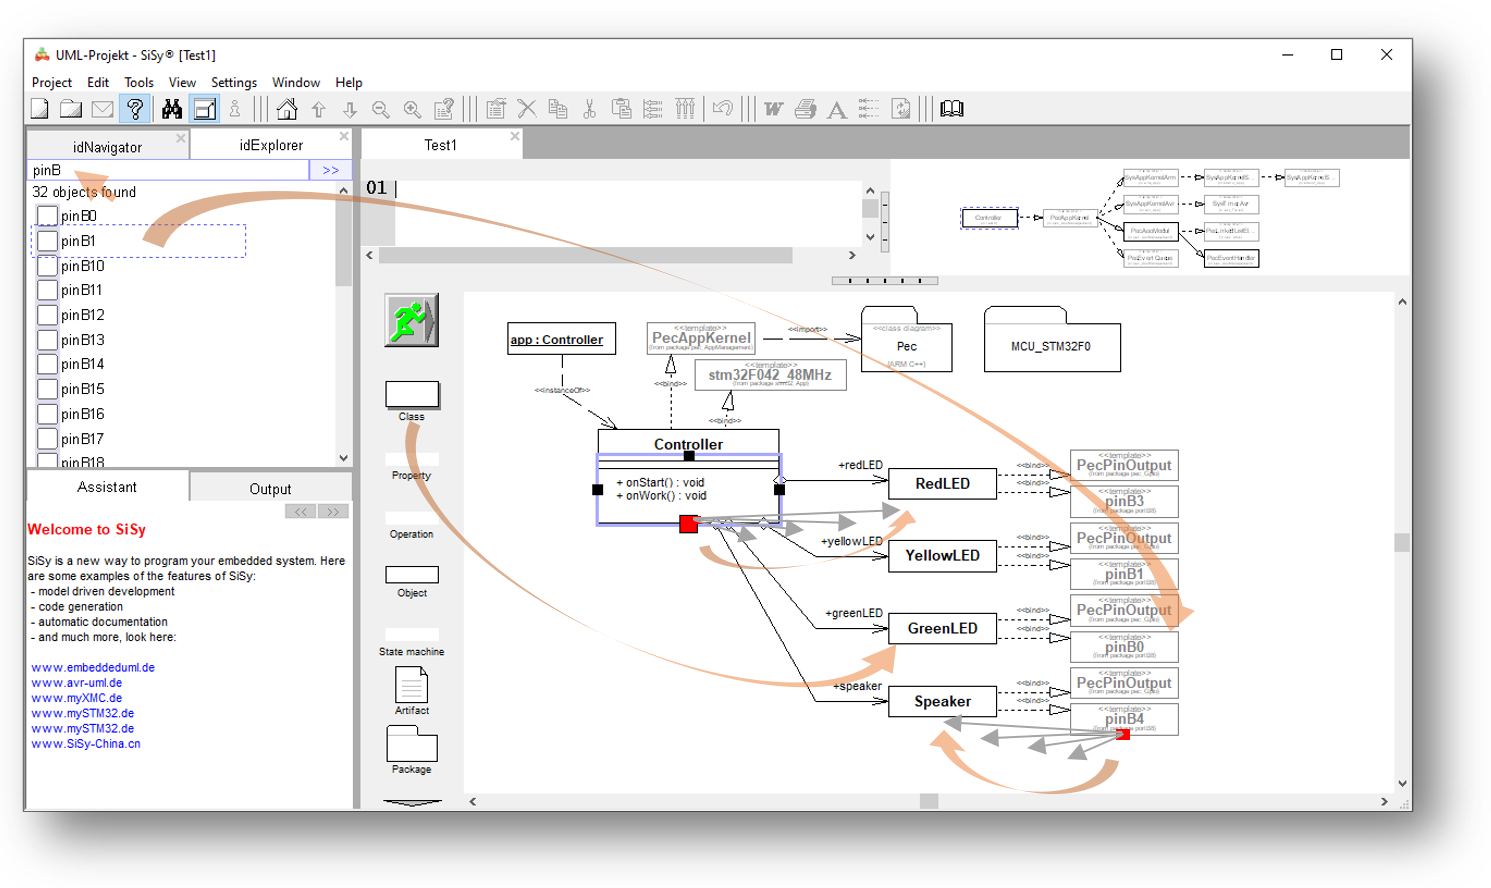
Task: Click the green running man icon
Action: (411, 320)
